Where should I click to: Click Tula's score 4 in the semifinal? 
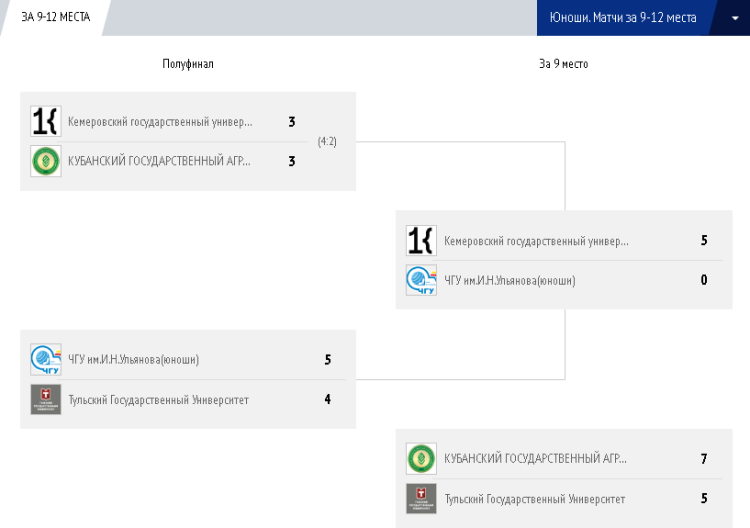pos(328,400)
